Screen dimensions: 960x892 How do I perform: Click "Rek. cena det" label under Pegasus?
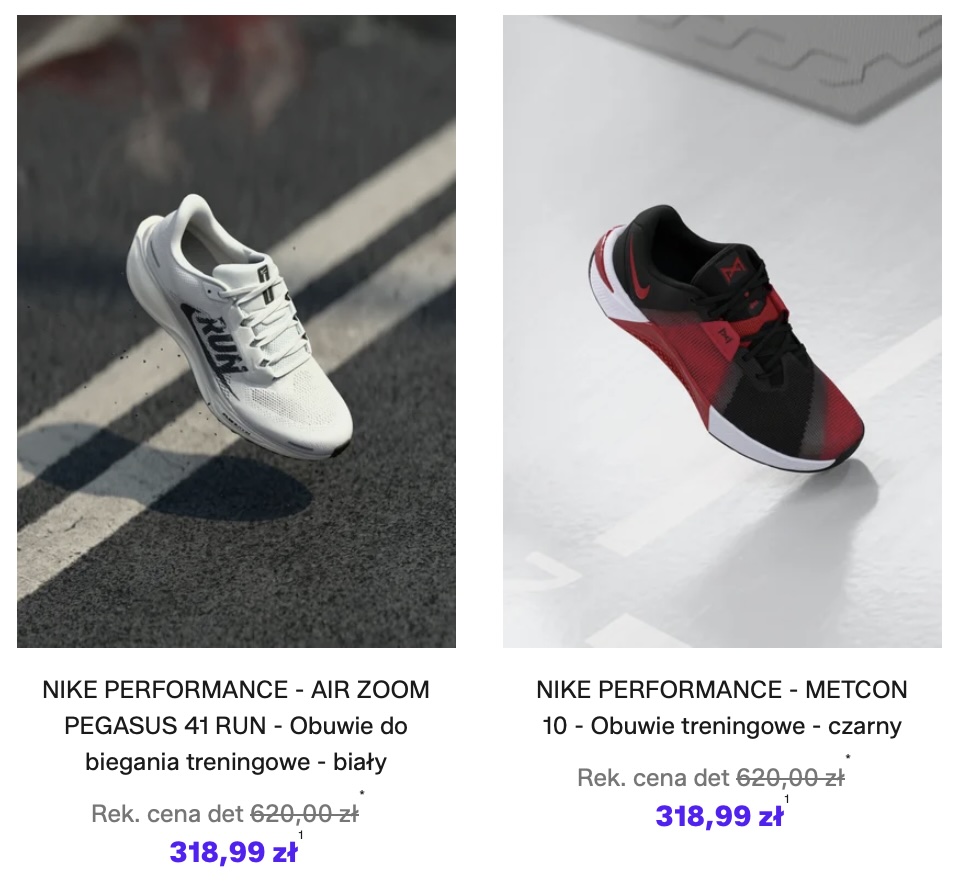168,814
